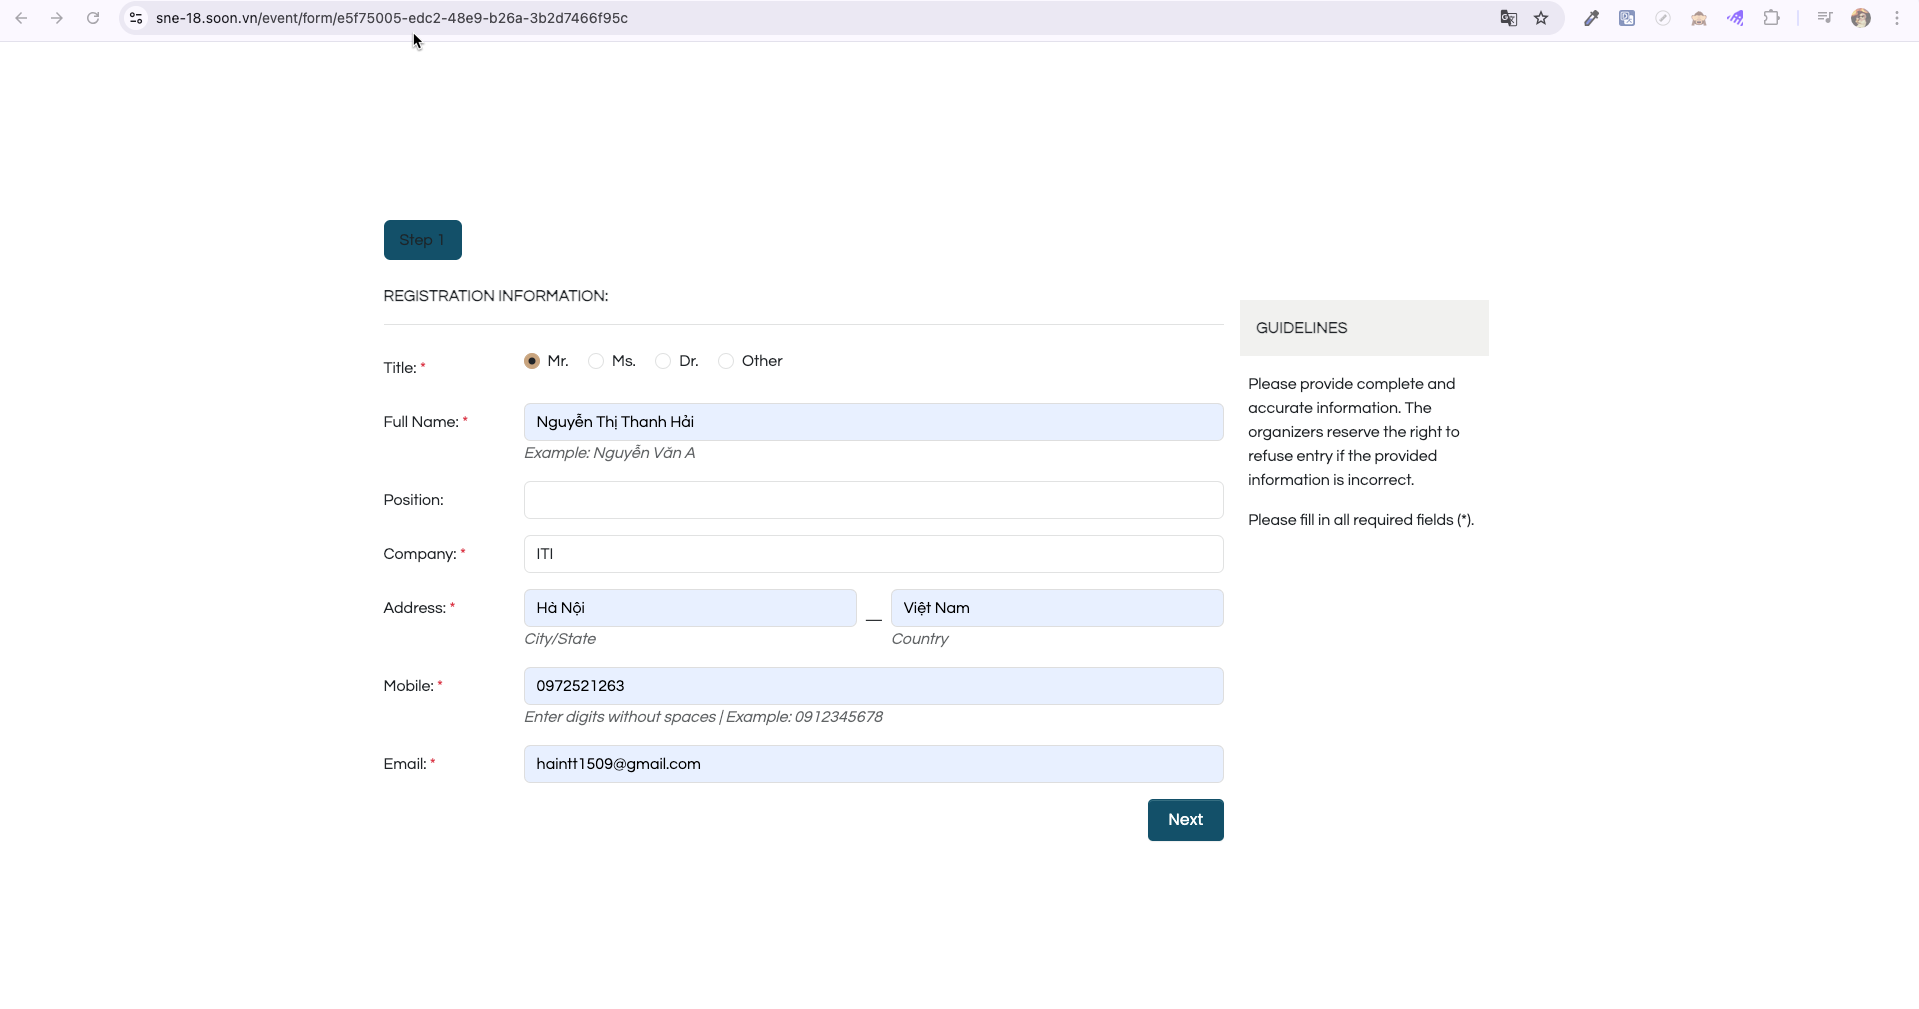Screen dimensions: 1919x1009
Task: Open the media controls icon
Action: [x=1825, y=18]
